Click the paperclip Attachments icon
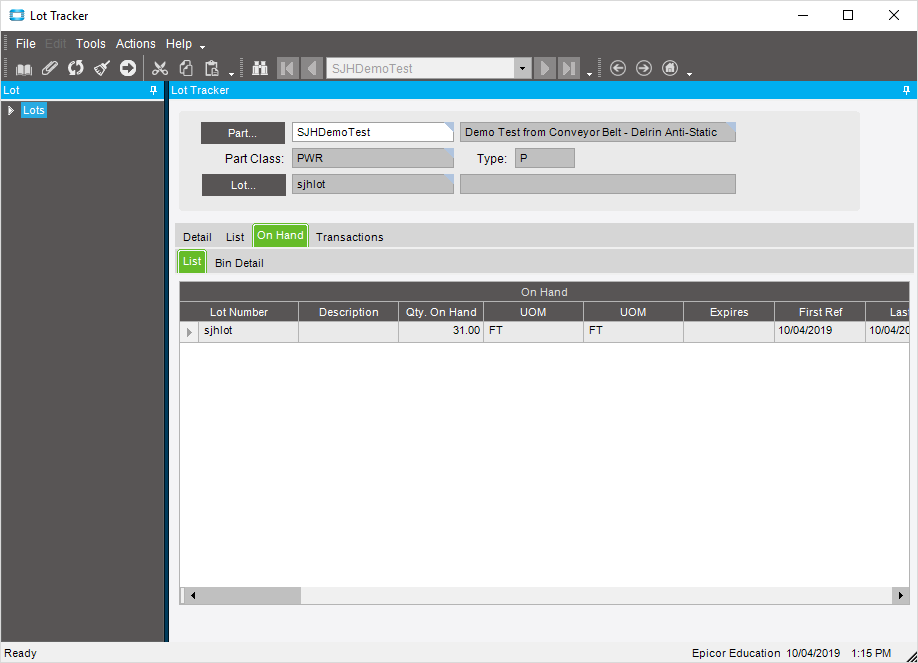The width and height of the screenshot is (918, 663). point(50,69)
